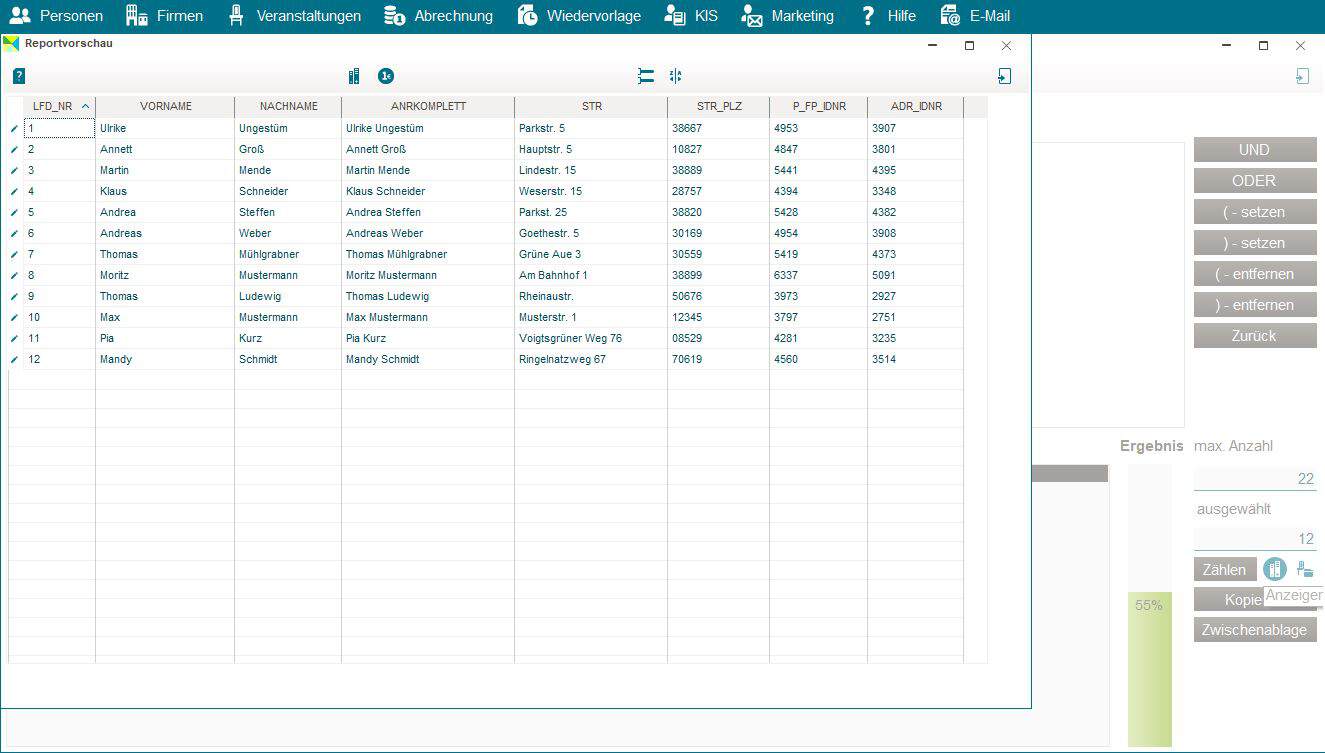Click the NACHNAME column header
Image resolution: width=1325 pixels, height=753 pixels.
(288, 106)
